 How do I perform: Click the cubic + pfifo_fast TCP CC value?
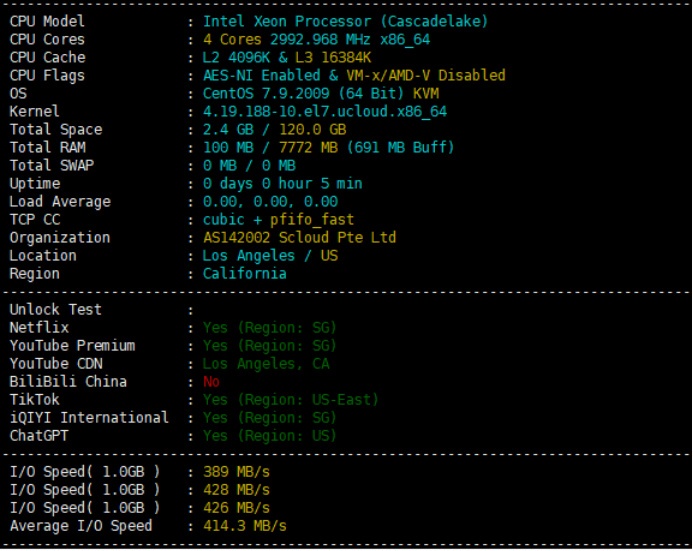(x=278, y=220)
